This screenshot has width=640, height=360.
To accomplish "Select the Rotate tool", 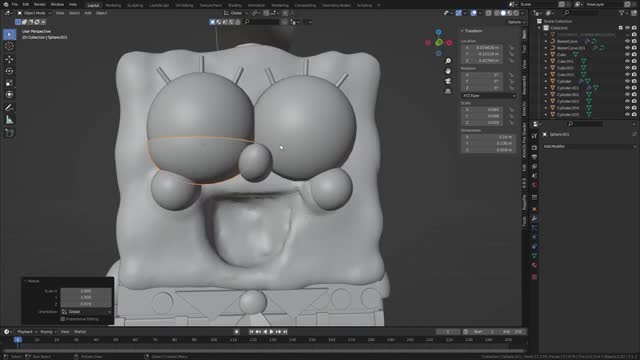I will pos(9,71).
